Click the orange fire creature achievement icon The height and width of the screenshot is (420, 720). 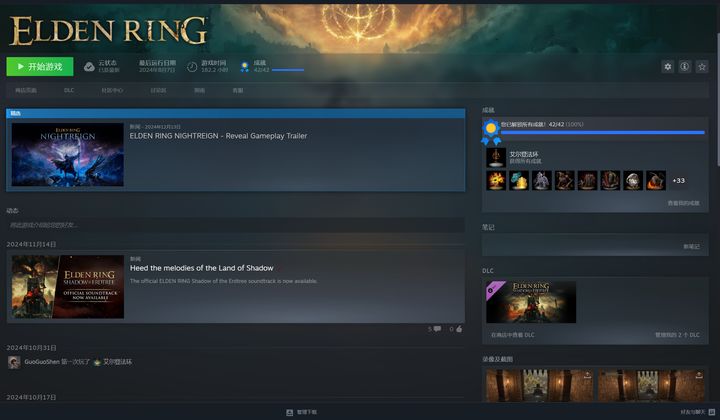pyautogui.click(x=656, y=180)
